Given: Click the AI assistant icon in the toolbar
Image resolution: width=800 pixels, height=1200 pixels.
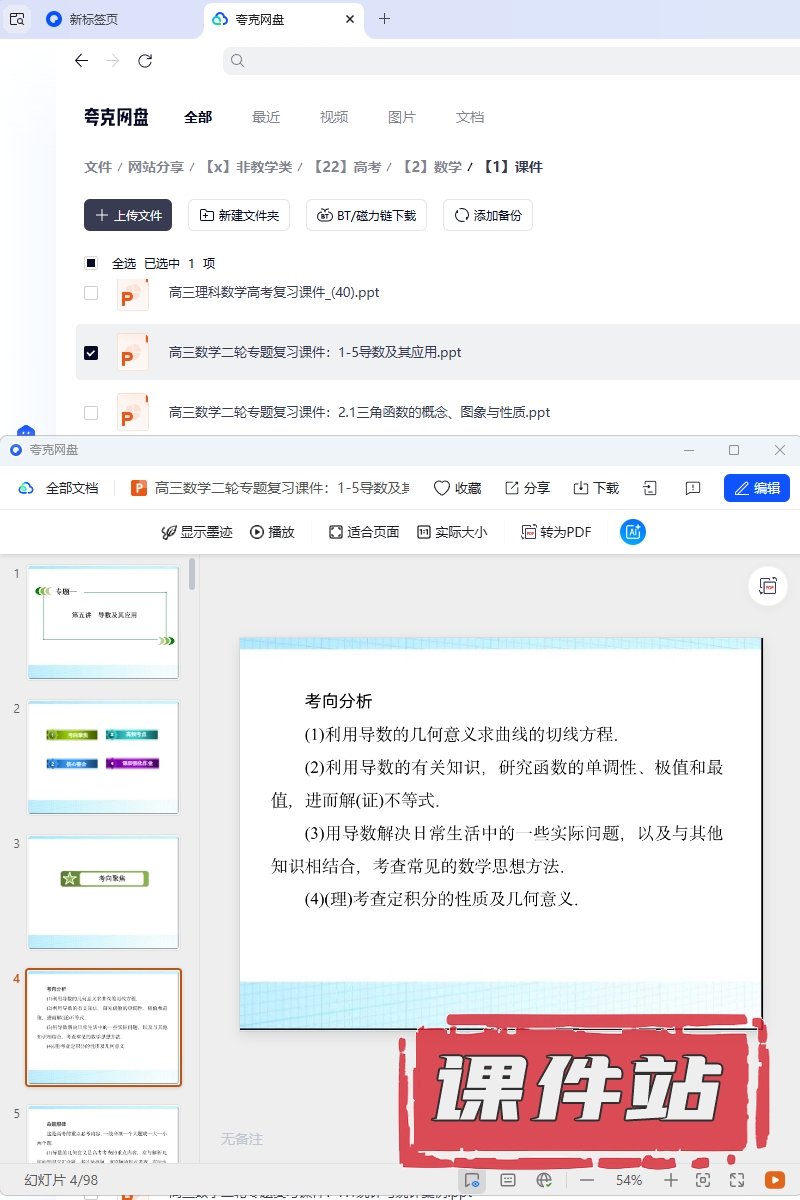Looking at the screenshot, I should (633, 532).
